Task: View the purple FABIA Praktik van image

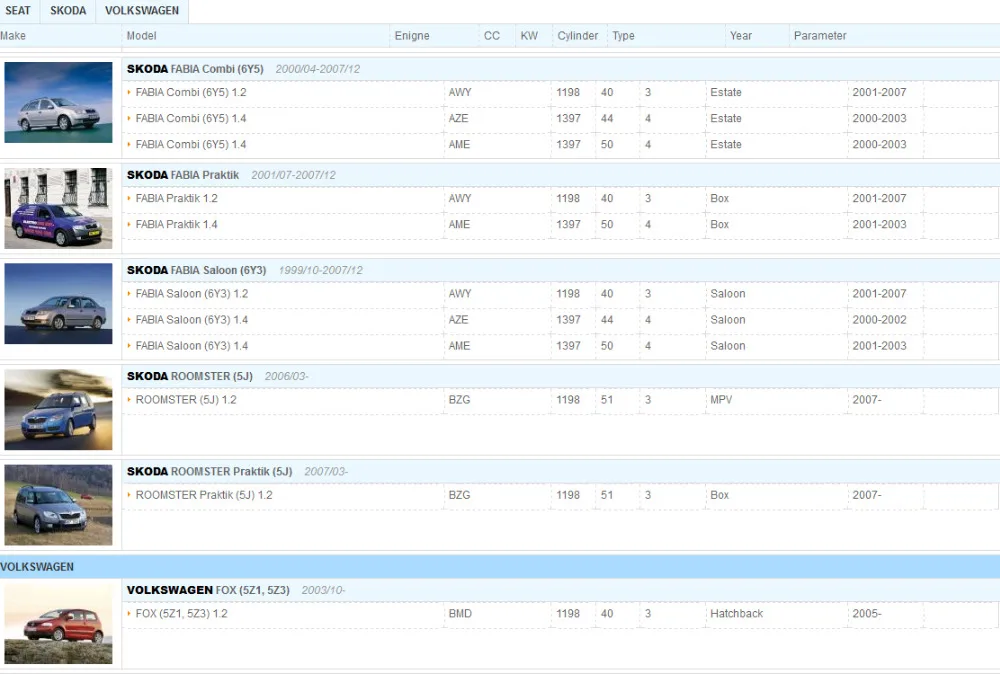Action: [58, 209]
